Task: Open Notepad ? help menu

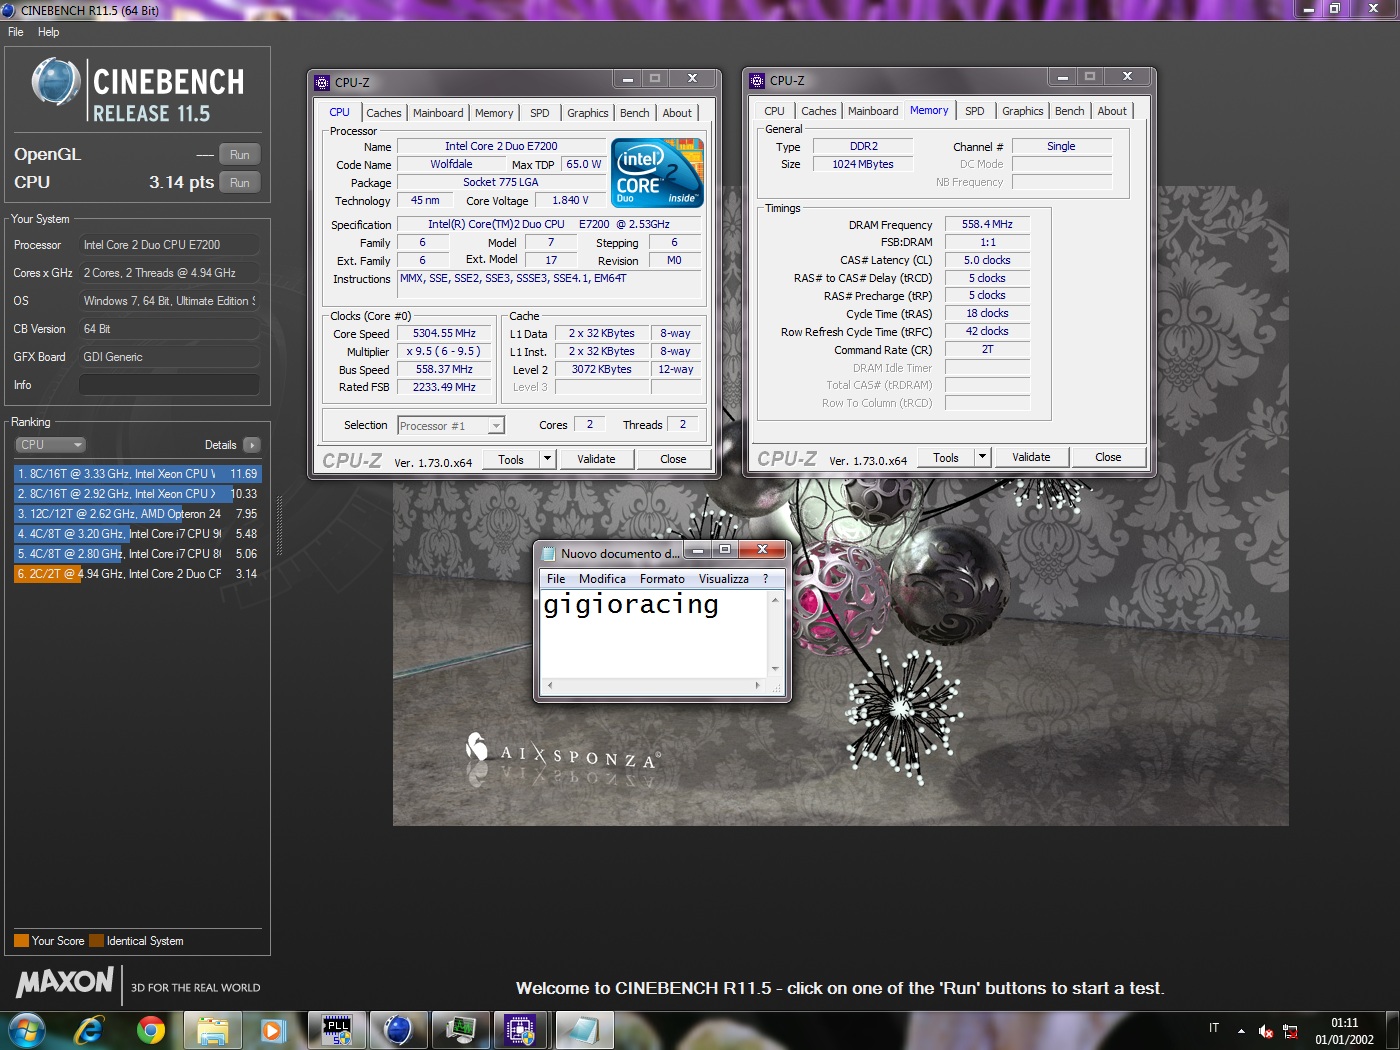Action: pyautogui.click(x=766, y=579)
